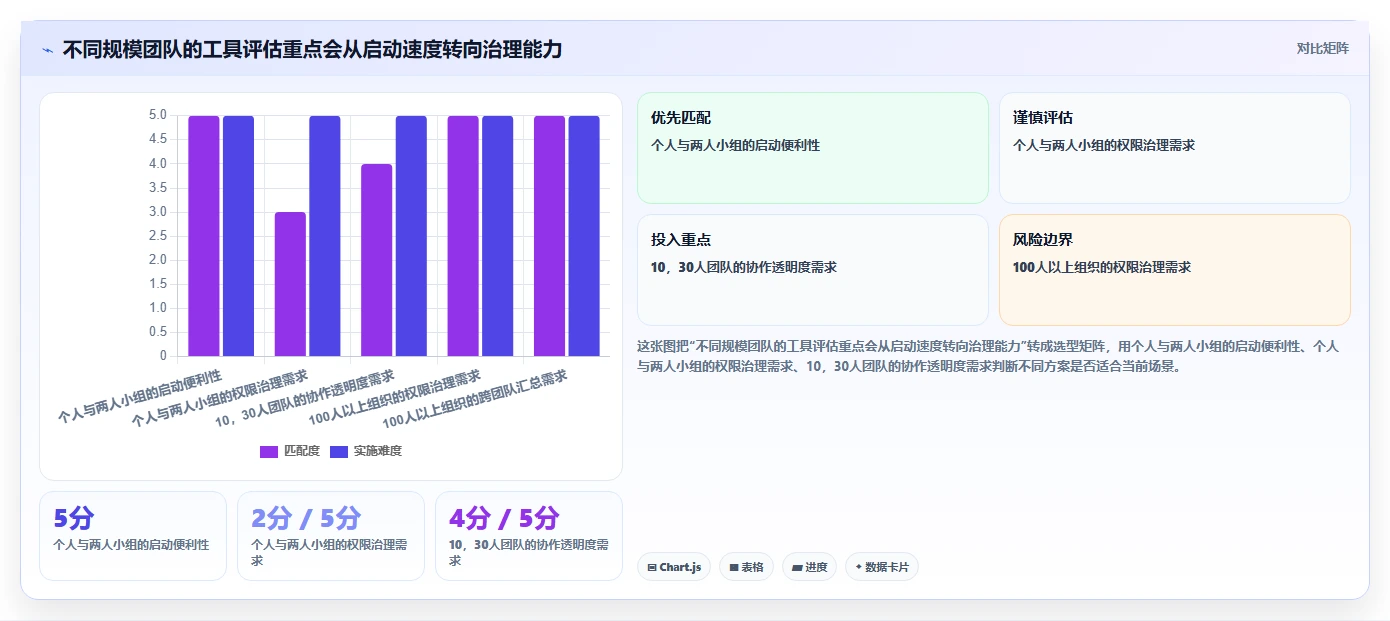Click the Chart.js tag icon
This screenshot has width=1390, height=621.
pyautogui.click(x=652, y=567)
